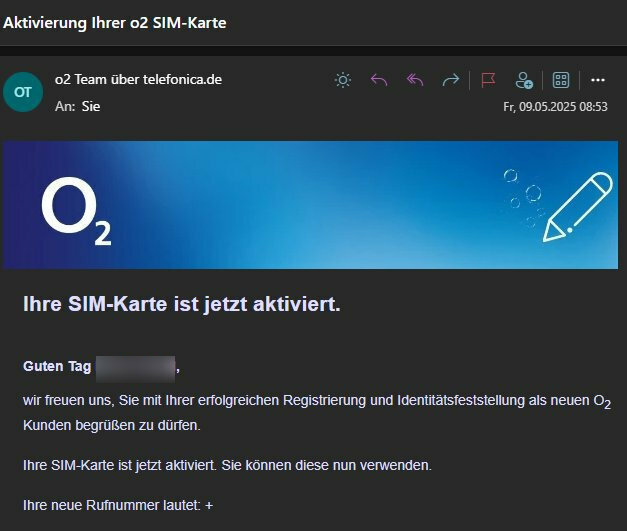This screenshot has height=531, width=627.
Task: Open the apps grid icon
Action: (x=561, y=80)
